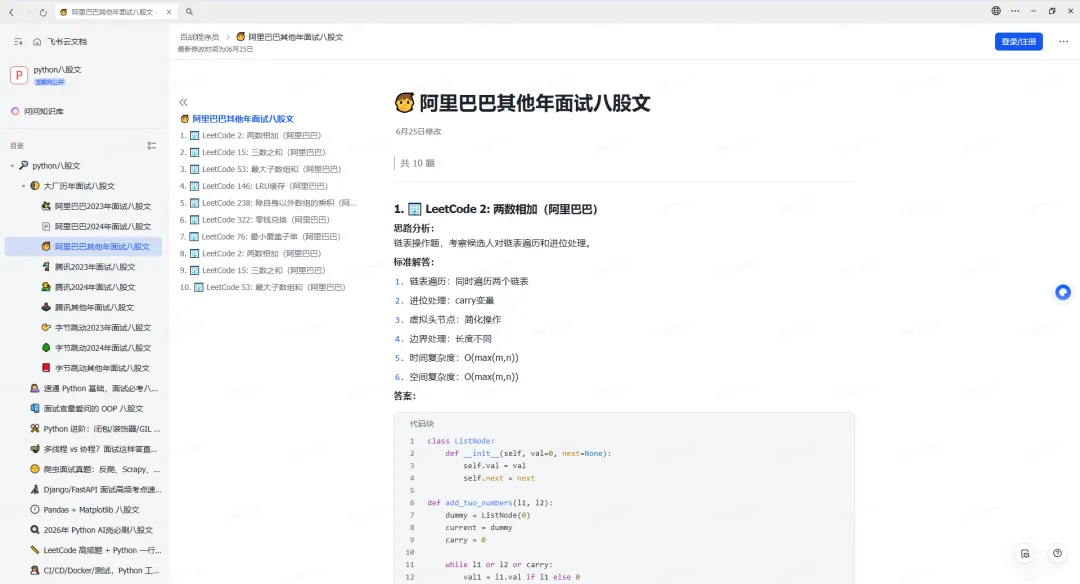
Task: Click the 代码块 label
Action: tap(422, 424)
